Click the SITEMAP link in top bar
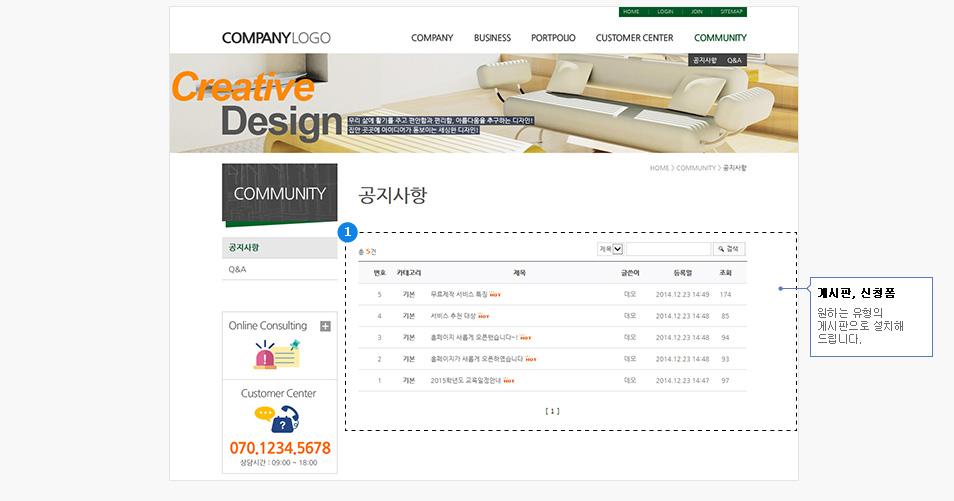 pos(731,12)
